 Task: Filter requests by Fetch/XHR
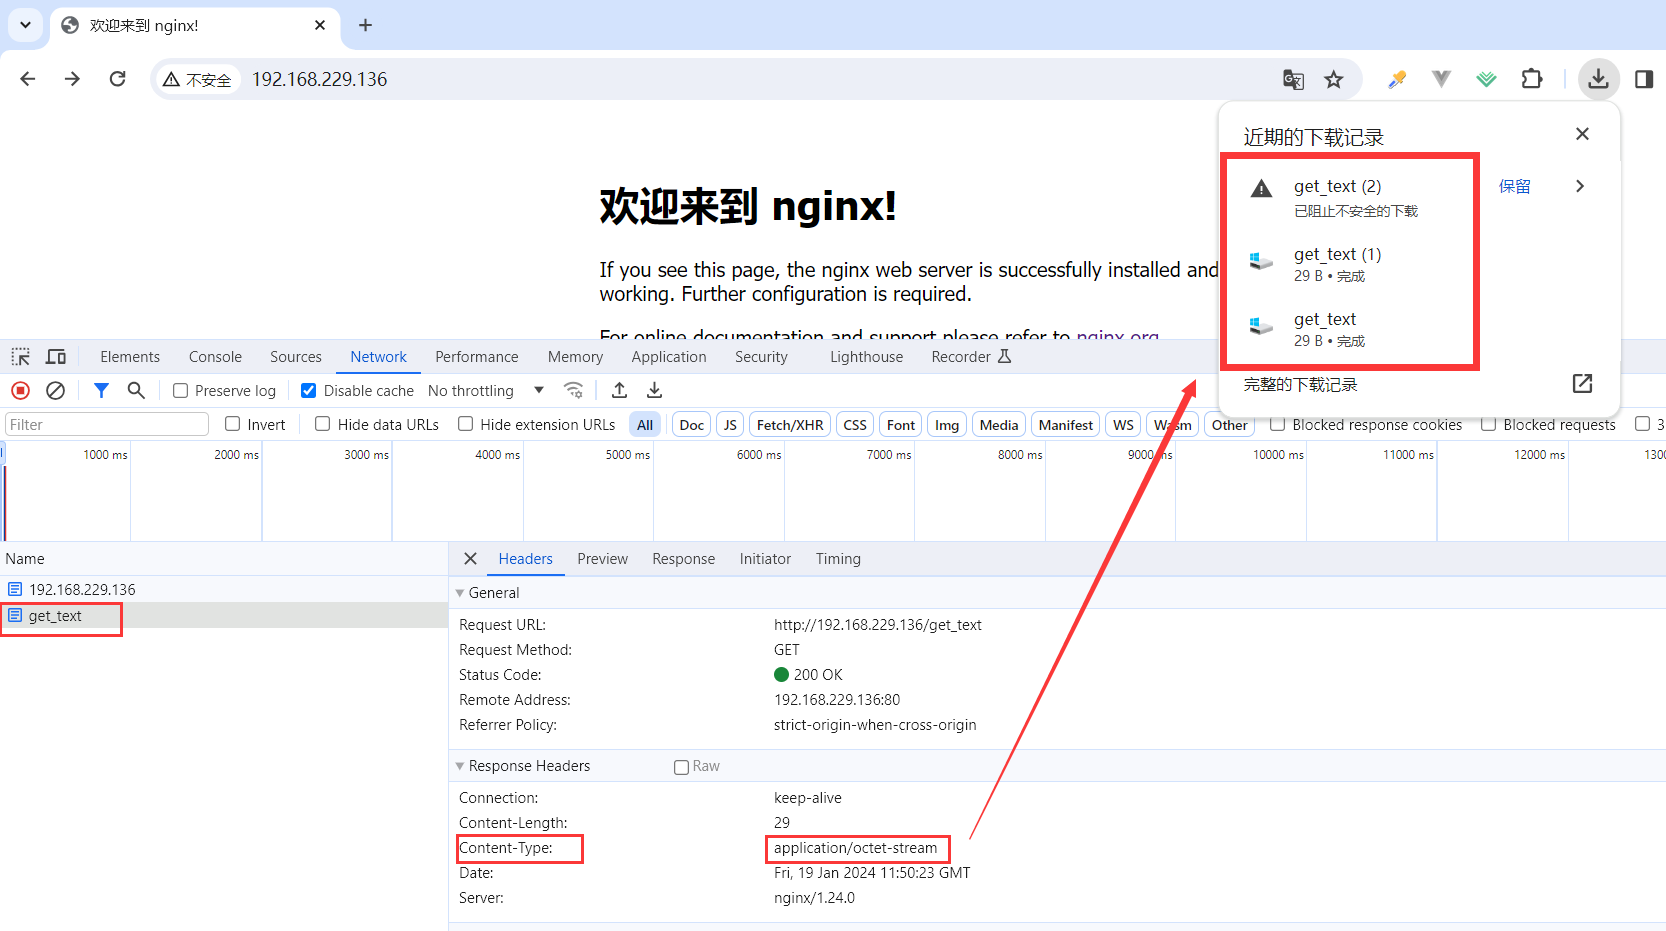pyautogui.click(x=790, y=425)
